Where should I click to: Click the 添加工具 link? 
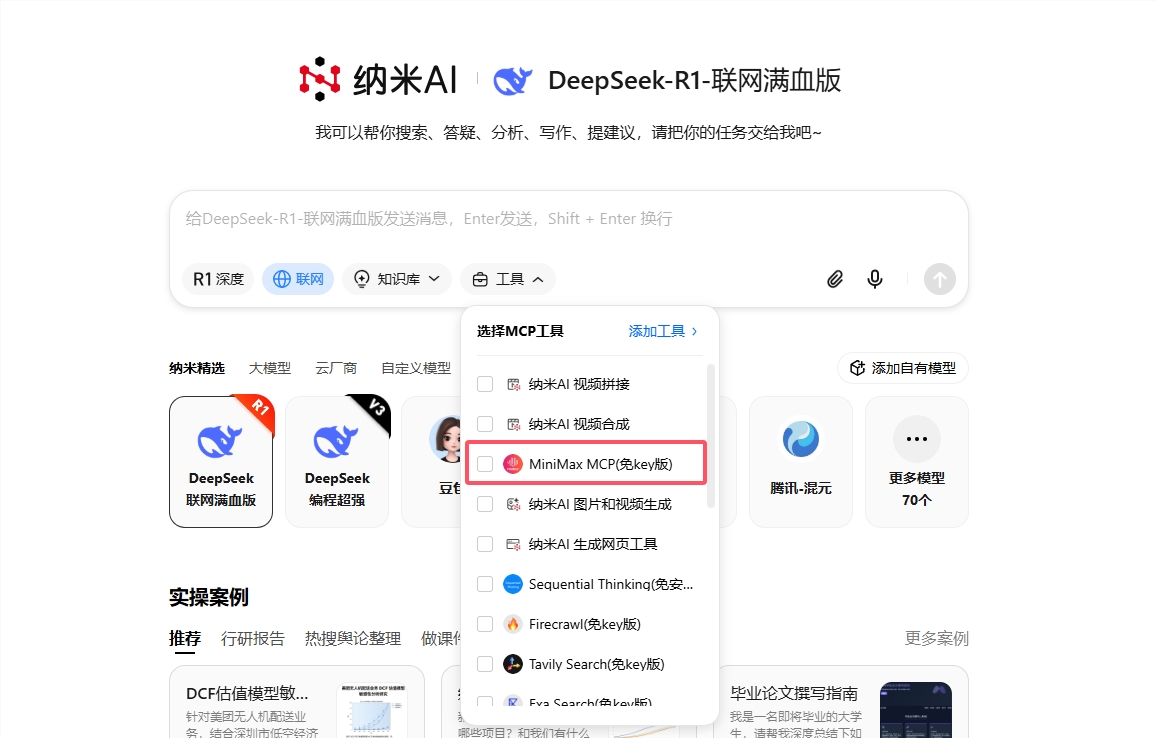[663, 331]
